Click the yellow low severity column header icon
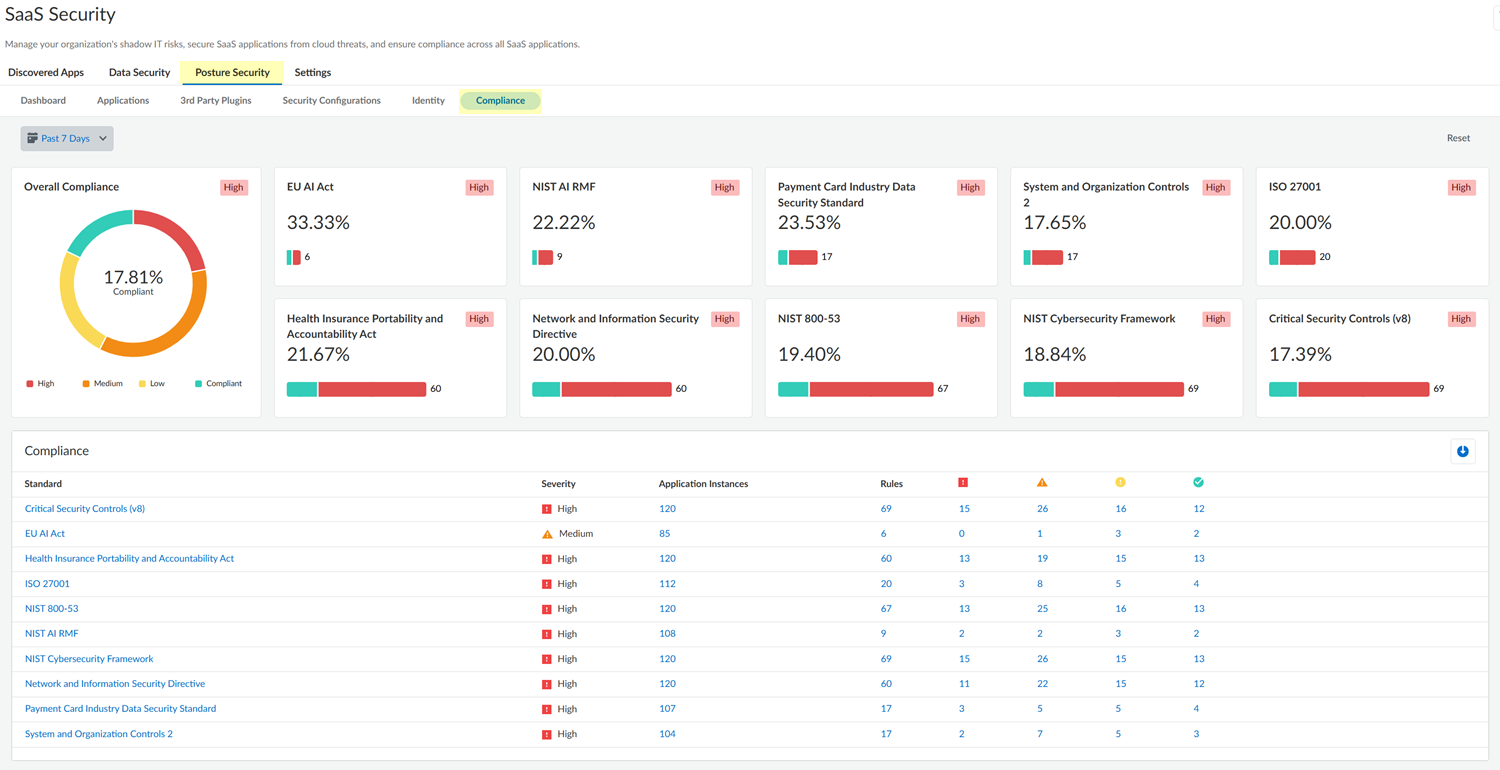Viewport: 1500px width, 770px height. [x=1120, y=483]
